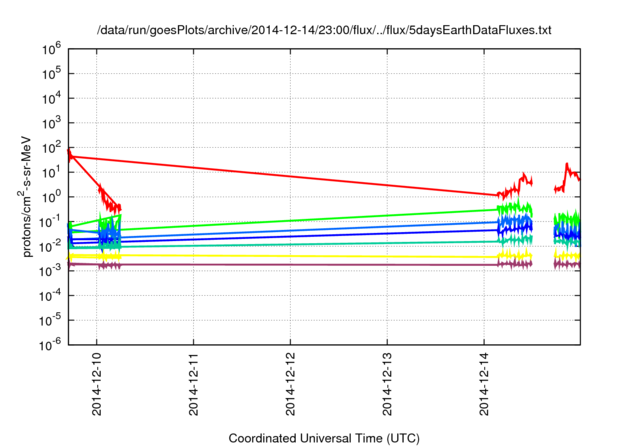640x448 pixels.
Task: Click the plot title file path text
Action: (x=324, y=30)
